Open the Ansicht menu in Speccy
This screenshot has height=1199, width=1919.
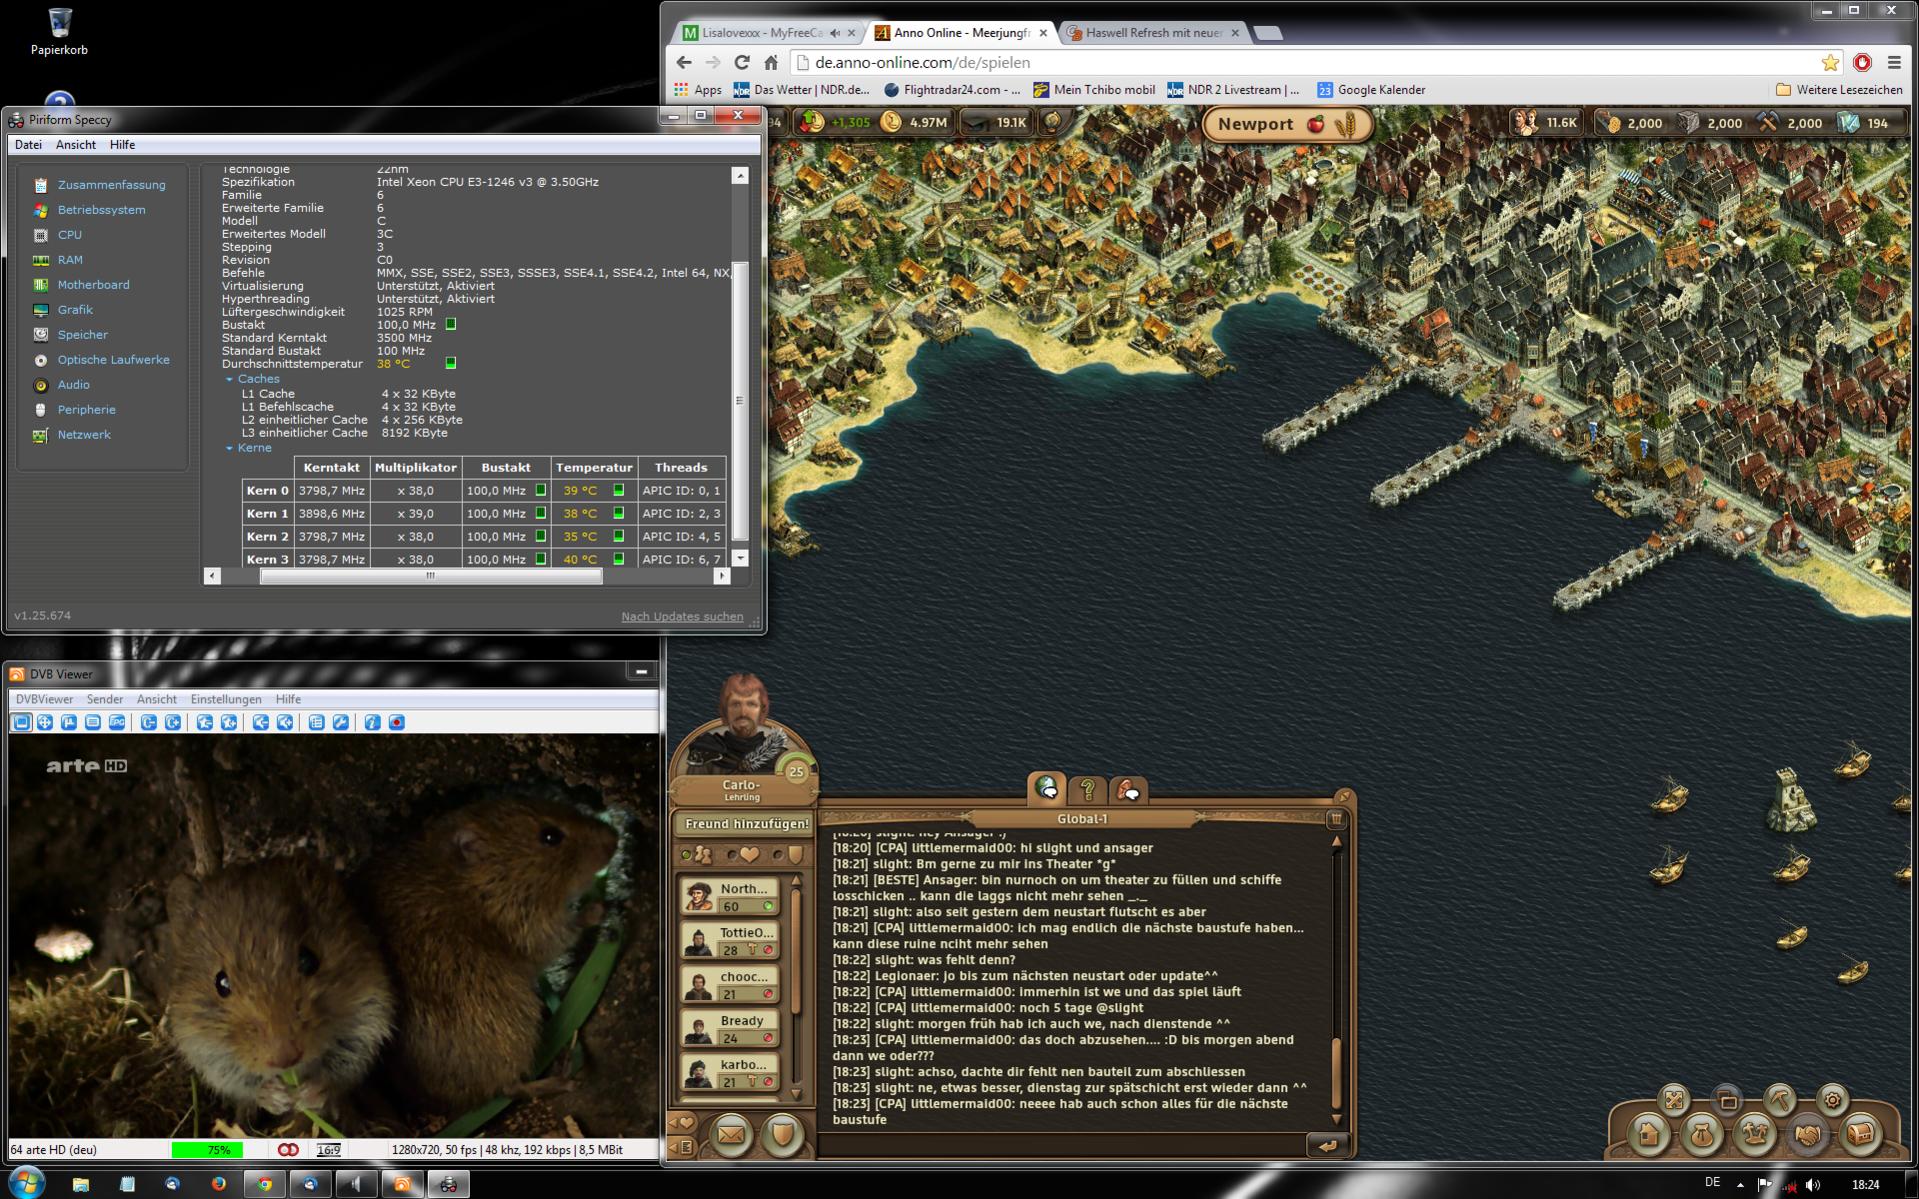pyautogui.click(x=76, y=145)
